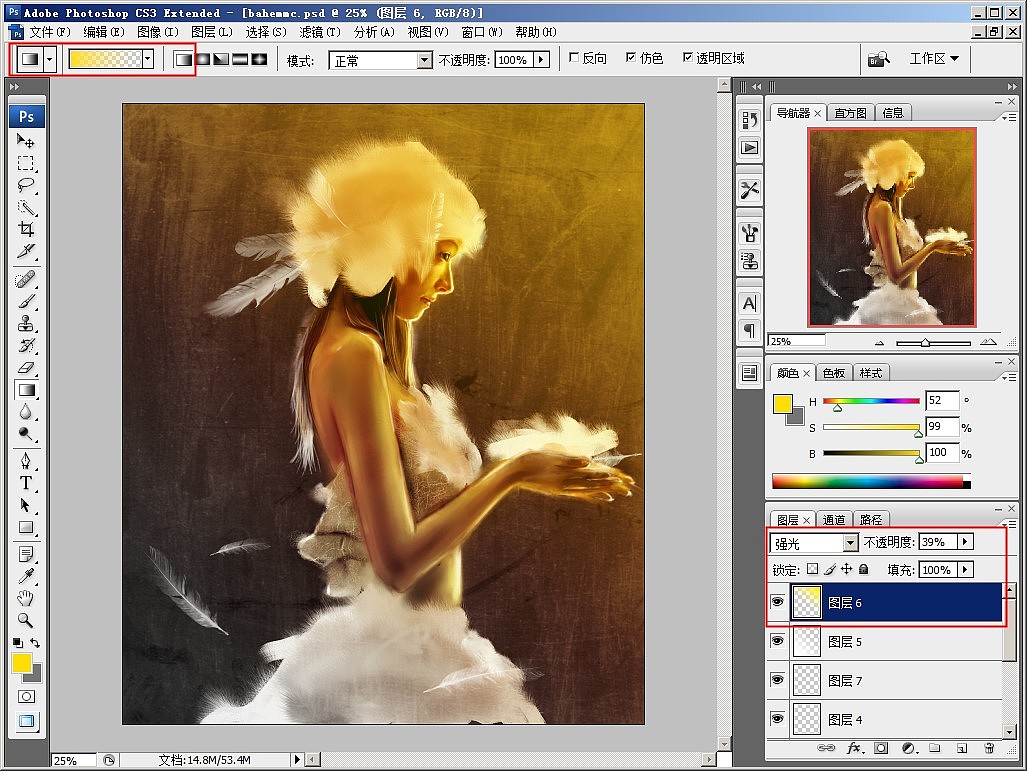The height and width of the screenshot is (771, 1027).
Task: Select the Crop tool
Action: (x=27, y=229)
